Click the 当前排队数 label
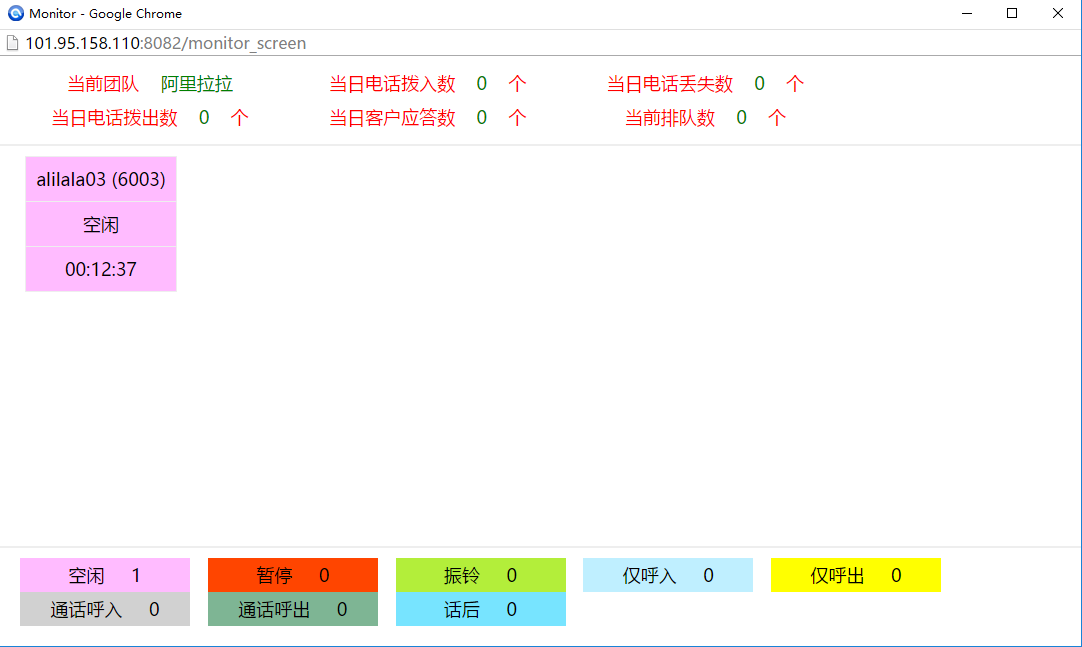This screenshot has width=1082, height=647. (x=670, y=118)
